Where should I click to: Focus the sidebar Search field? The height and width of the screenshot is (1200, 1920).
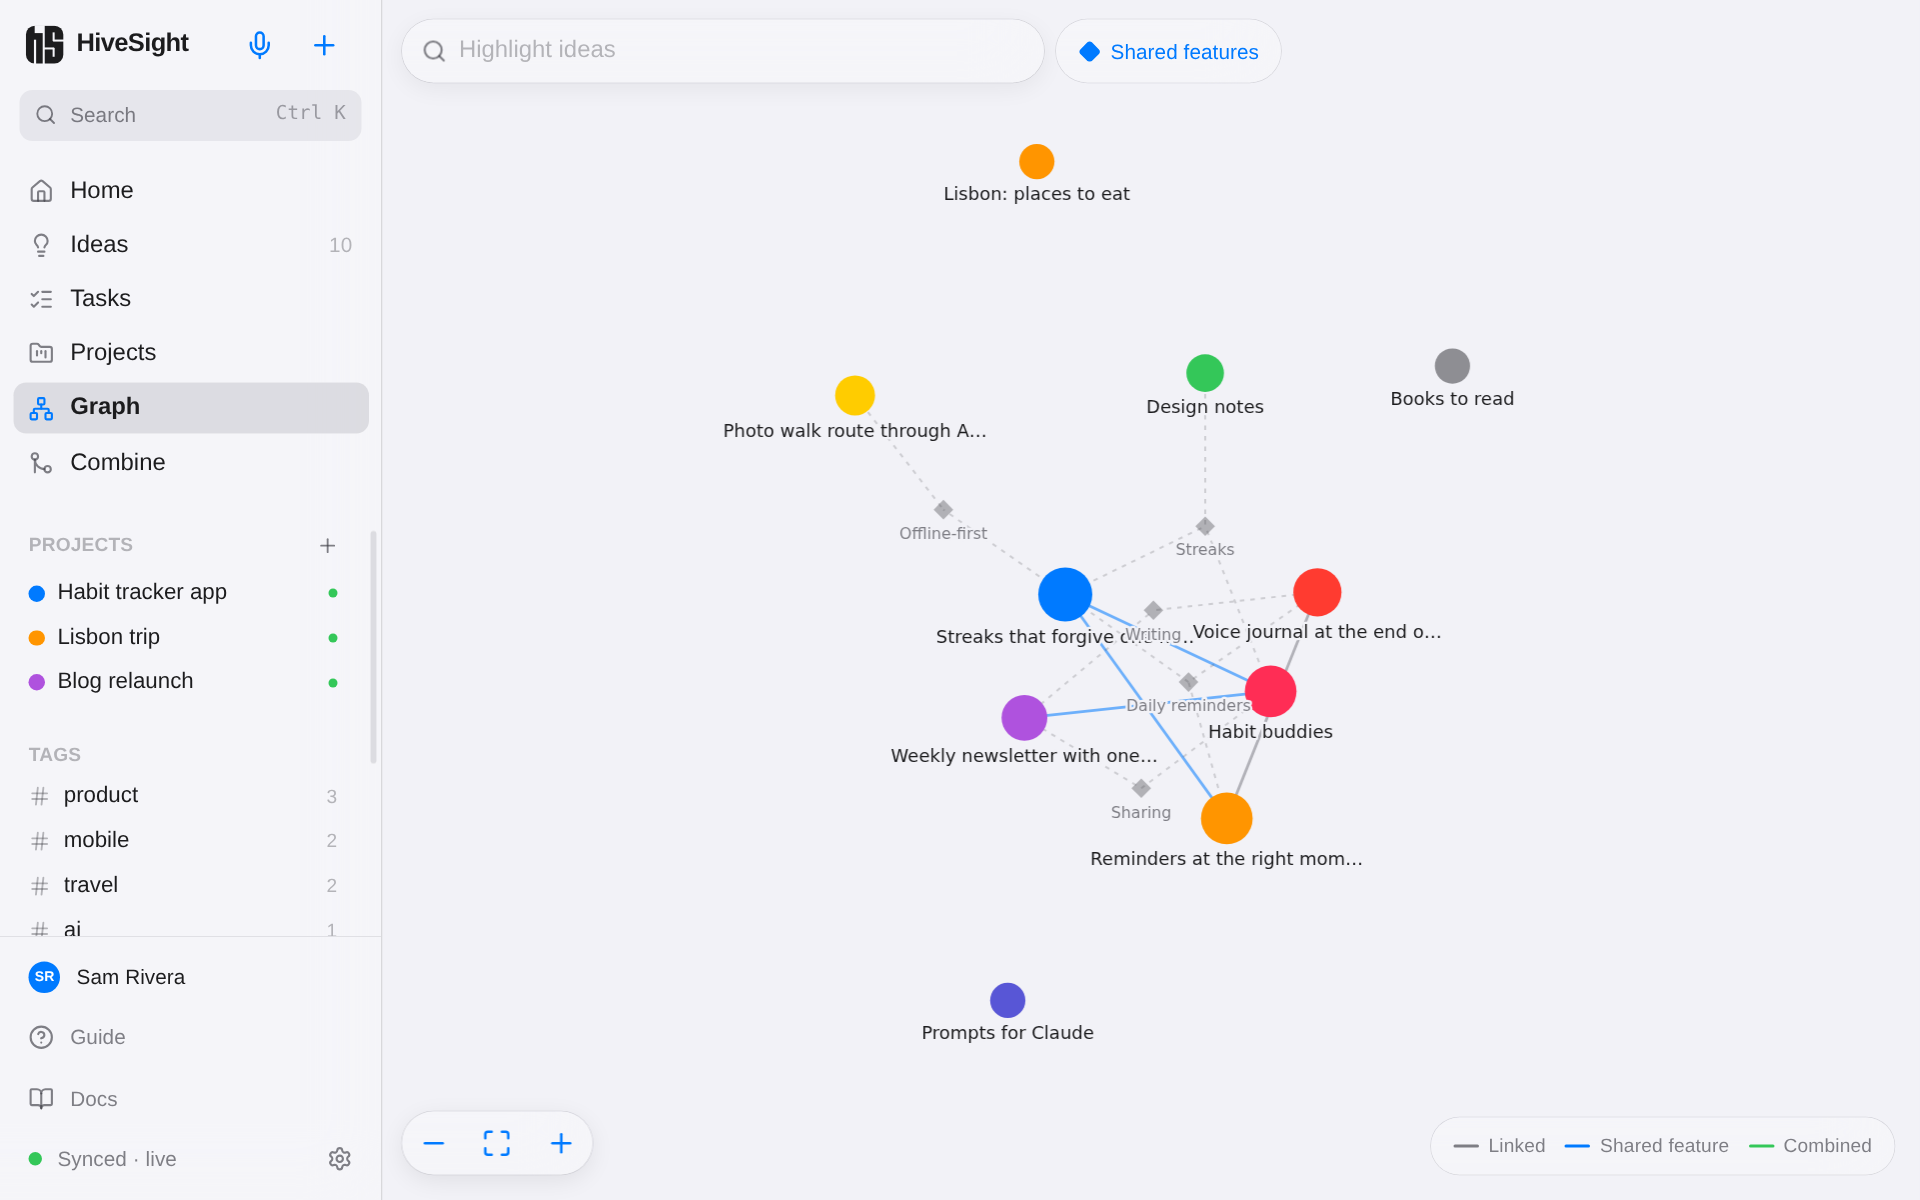click(x=190, y=115)
